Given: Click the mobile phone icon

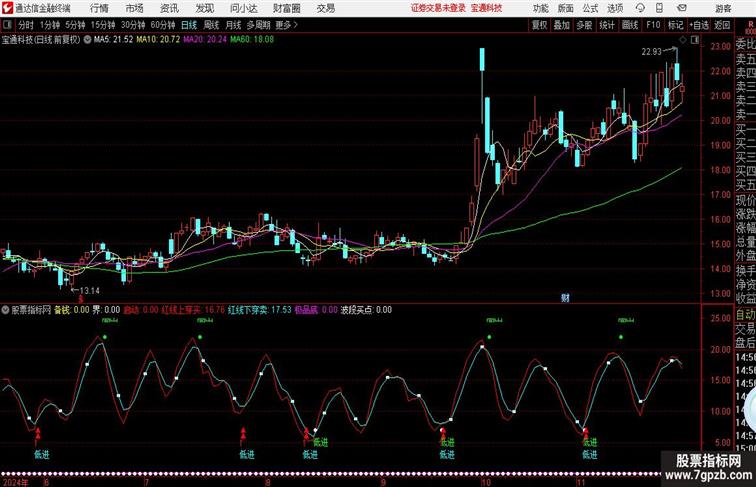Looking at the screenshot, I should (x=659, y=8).
